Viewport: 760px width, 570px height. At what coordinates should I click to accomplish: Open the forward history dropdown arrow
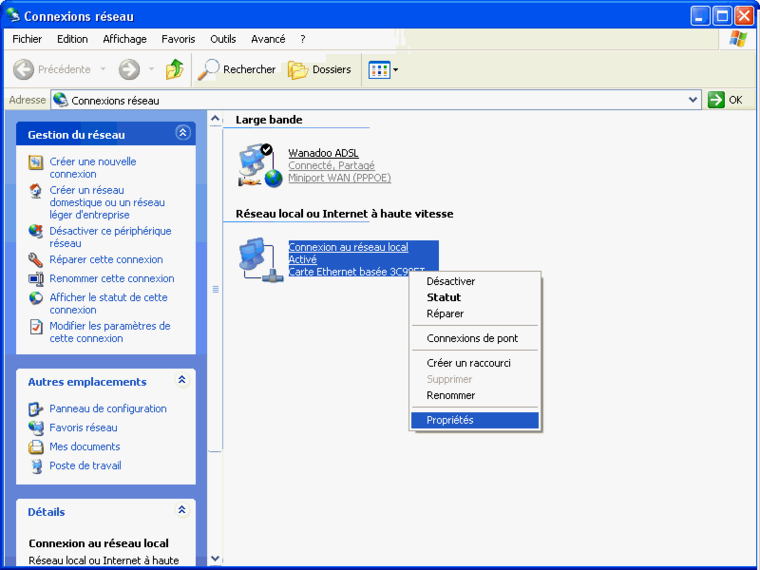tap(151, 69)
